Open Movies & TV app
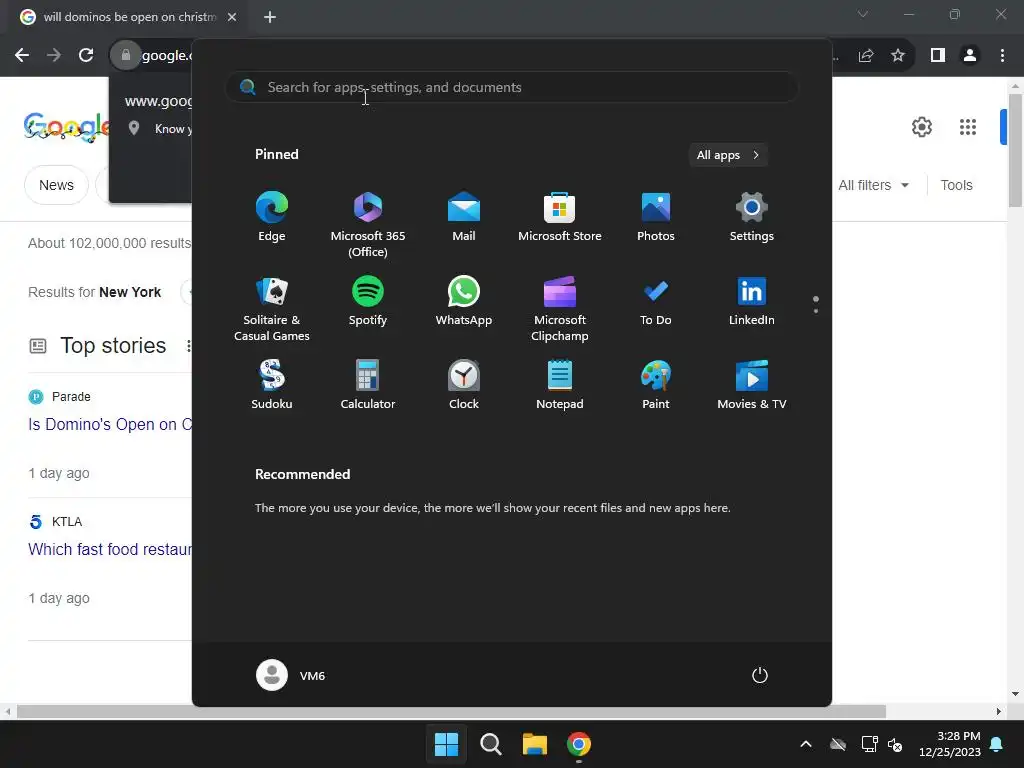This screenshot has width=1024, height=768. pos(752,385)
